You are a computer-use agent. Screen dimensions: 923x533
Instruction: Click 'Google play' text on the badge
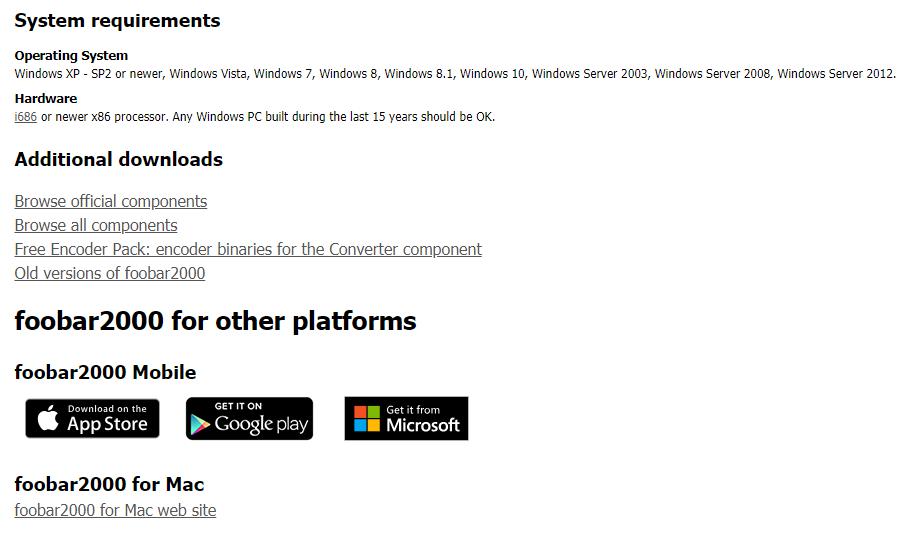tap(261, 424)
